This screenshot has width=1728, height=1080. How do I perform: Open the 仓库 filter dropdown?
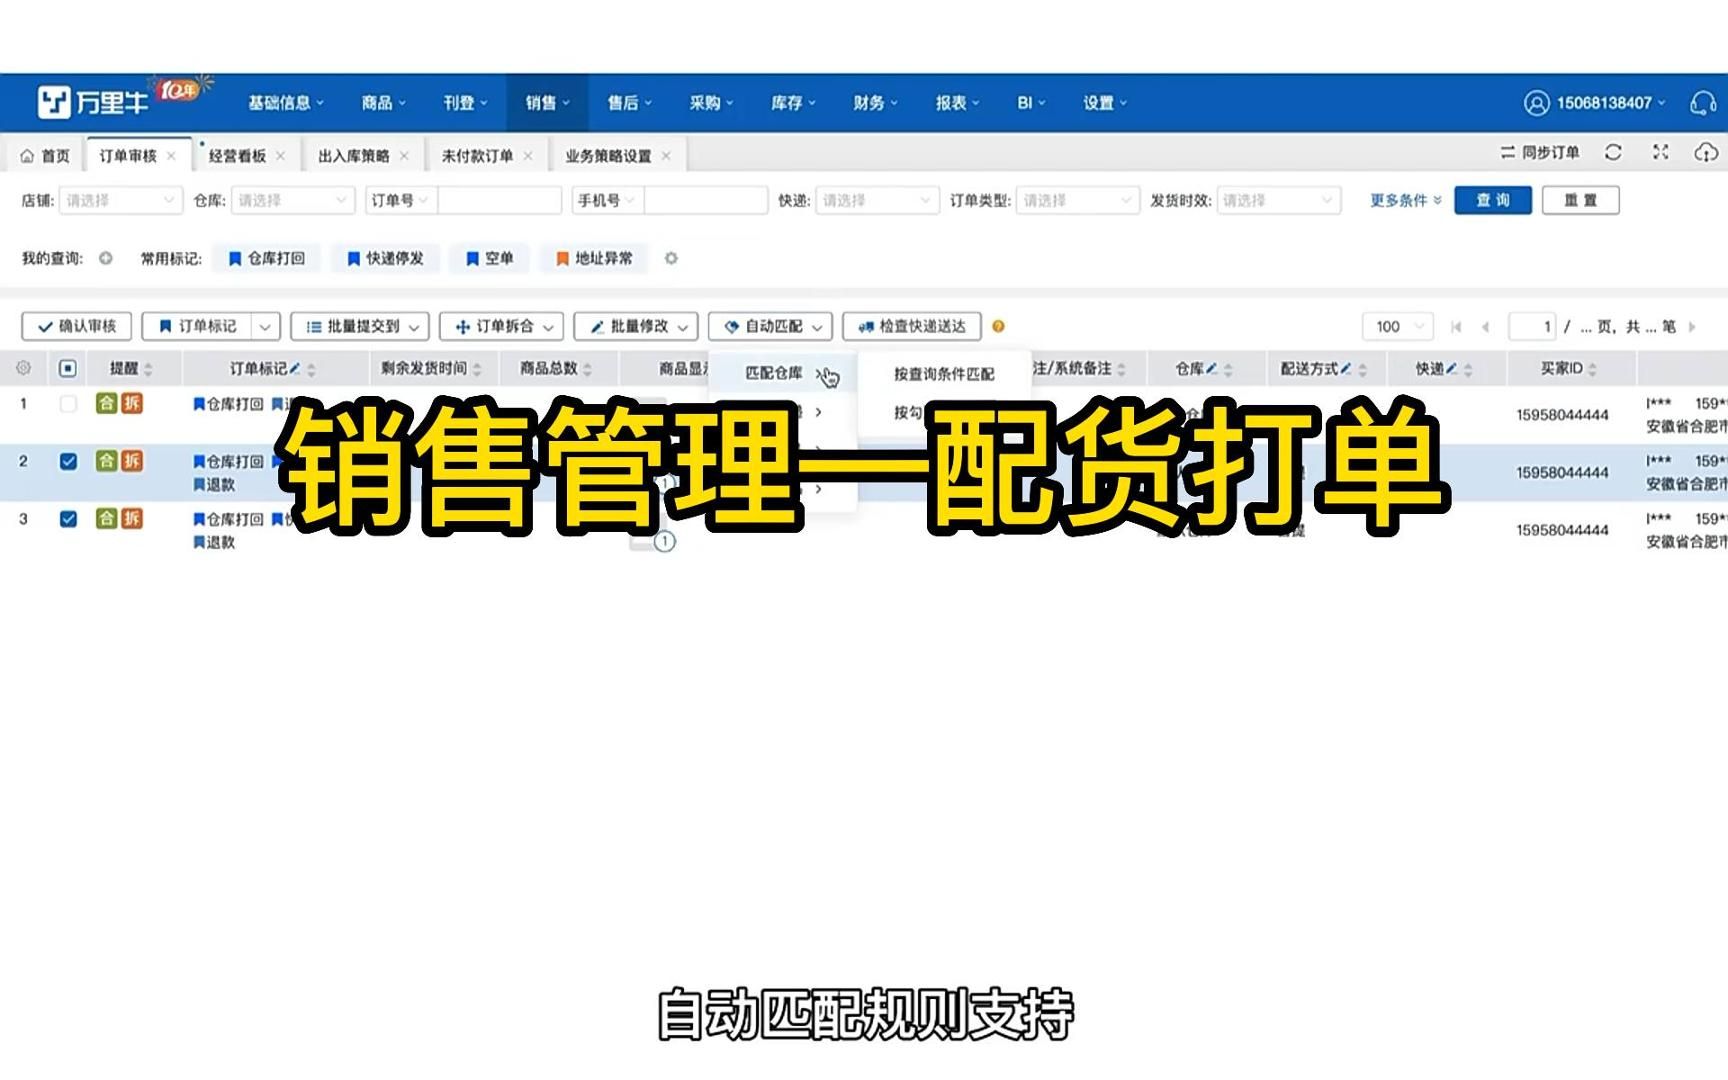click(293, 200)
